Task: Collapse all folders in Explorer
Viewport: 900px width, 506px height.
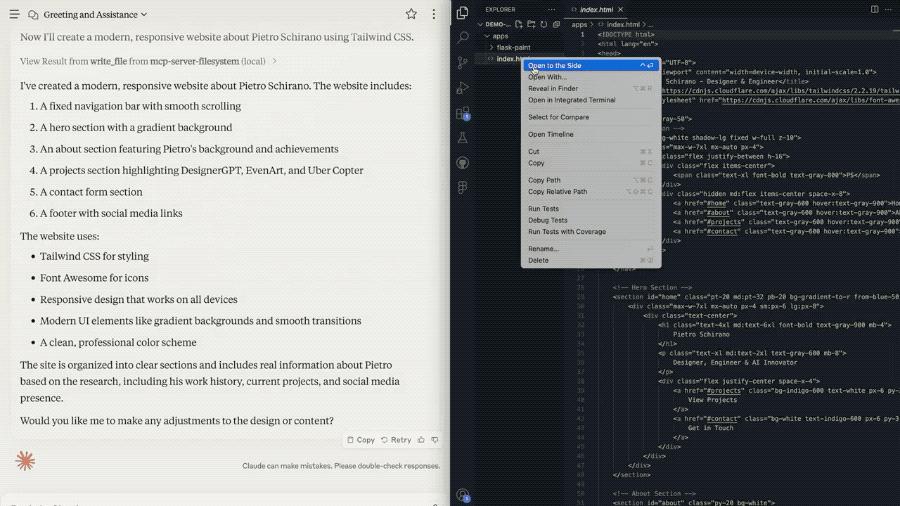Action: click(556, 24)
